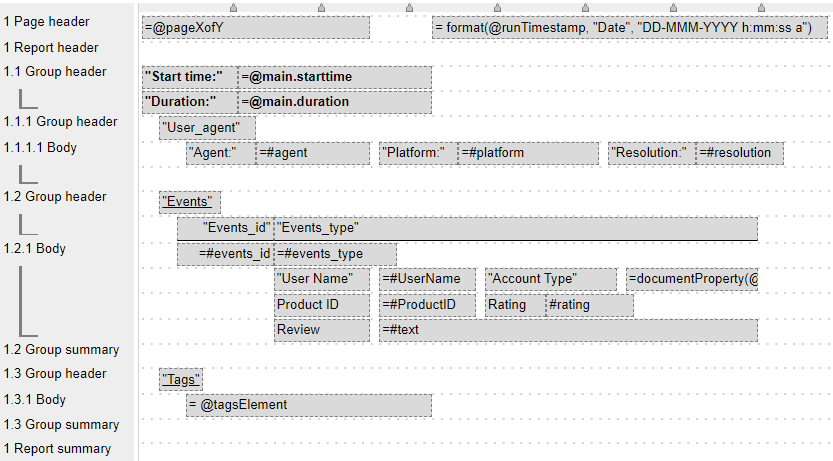Click the =@main.duration field
This screenshot has height=461, width=833.
[x=335, y=102]
